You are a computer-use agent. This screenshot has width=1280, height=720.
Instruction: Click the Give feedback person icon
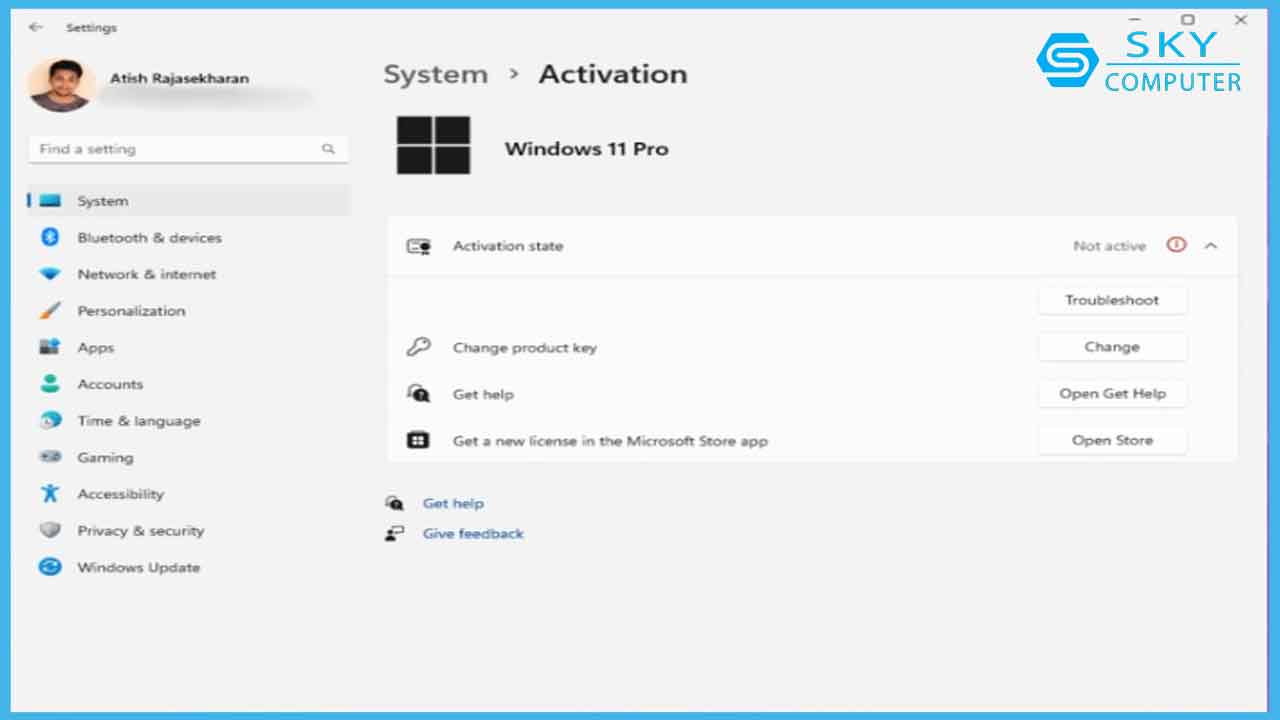(395, 534)
